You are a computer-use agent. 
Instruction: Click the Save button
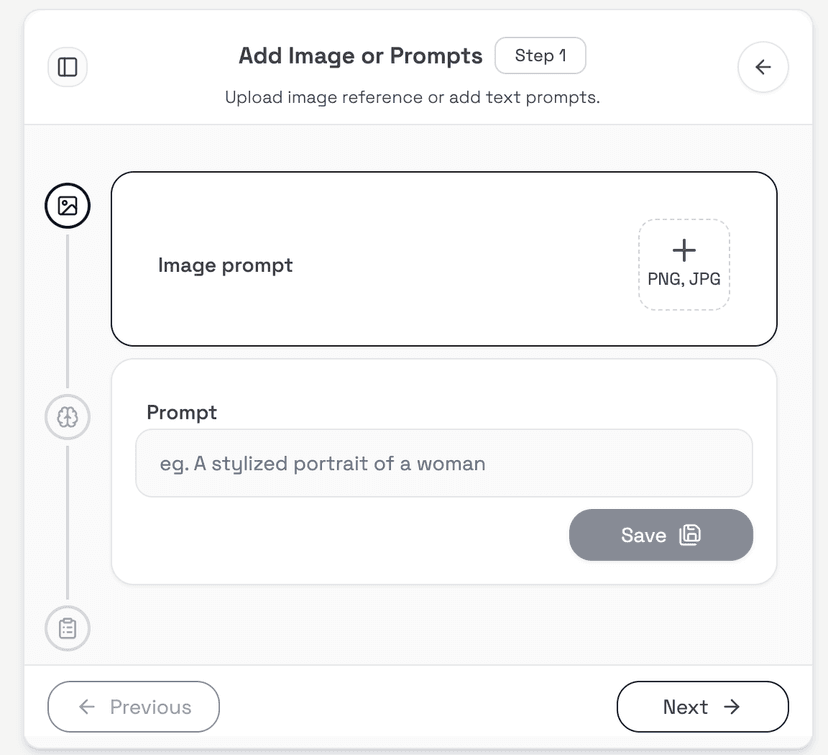(661, 535)
